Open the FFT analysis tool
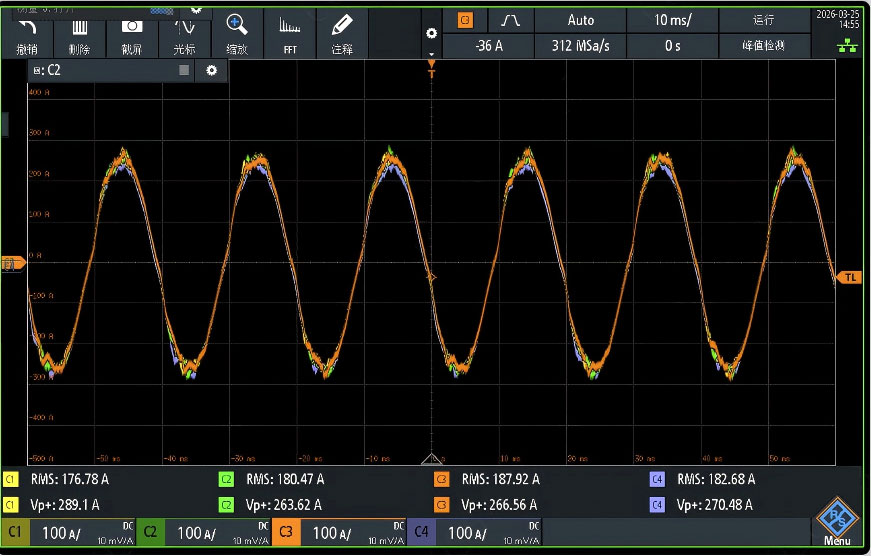871x556 pixels. (x=289, y=34)
